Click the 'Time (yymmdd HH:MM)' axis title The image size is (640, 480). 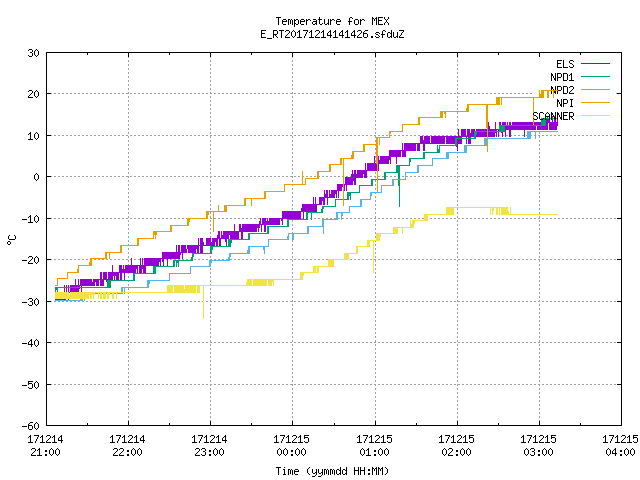click(x=332, y=471)
